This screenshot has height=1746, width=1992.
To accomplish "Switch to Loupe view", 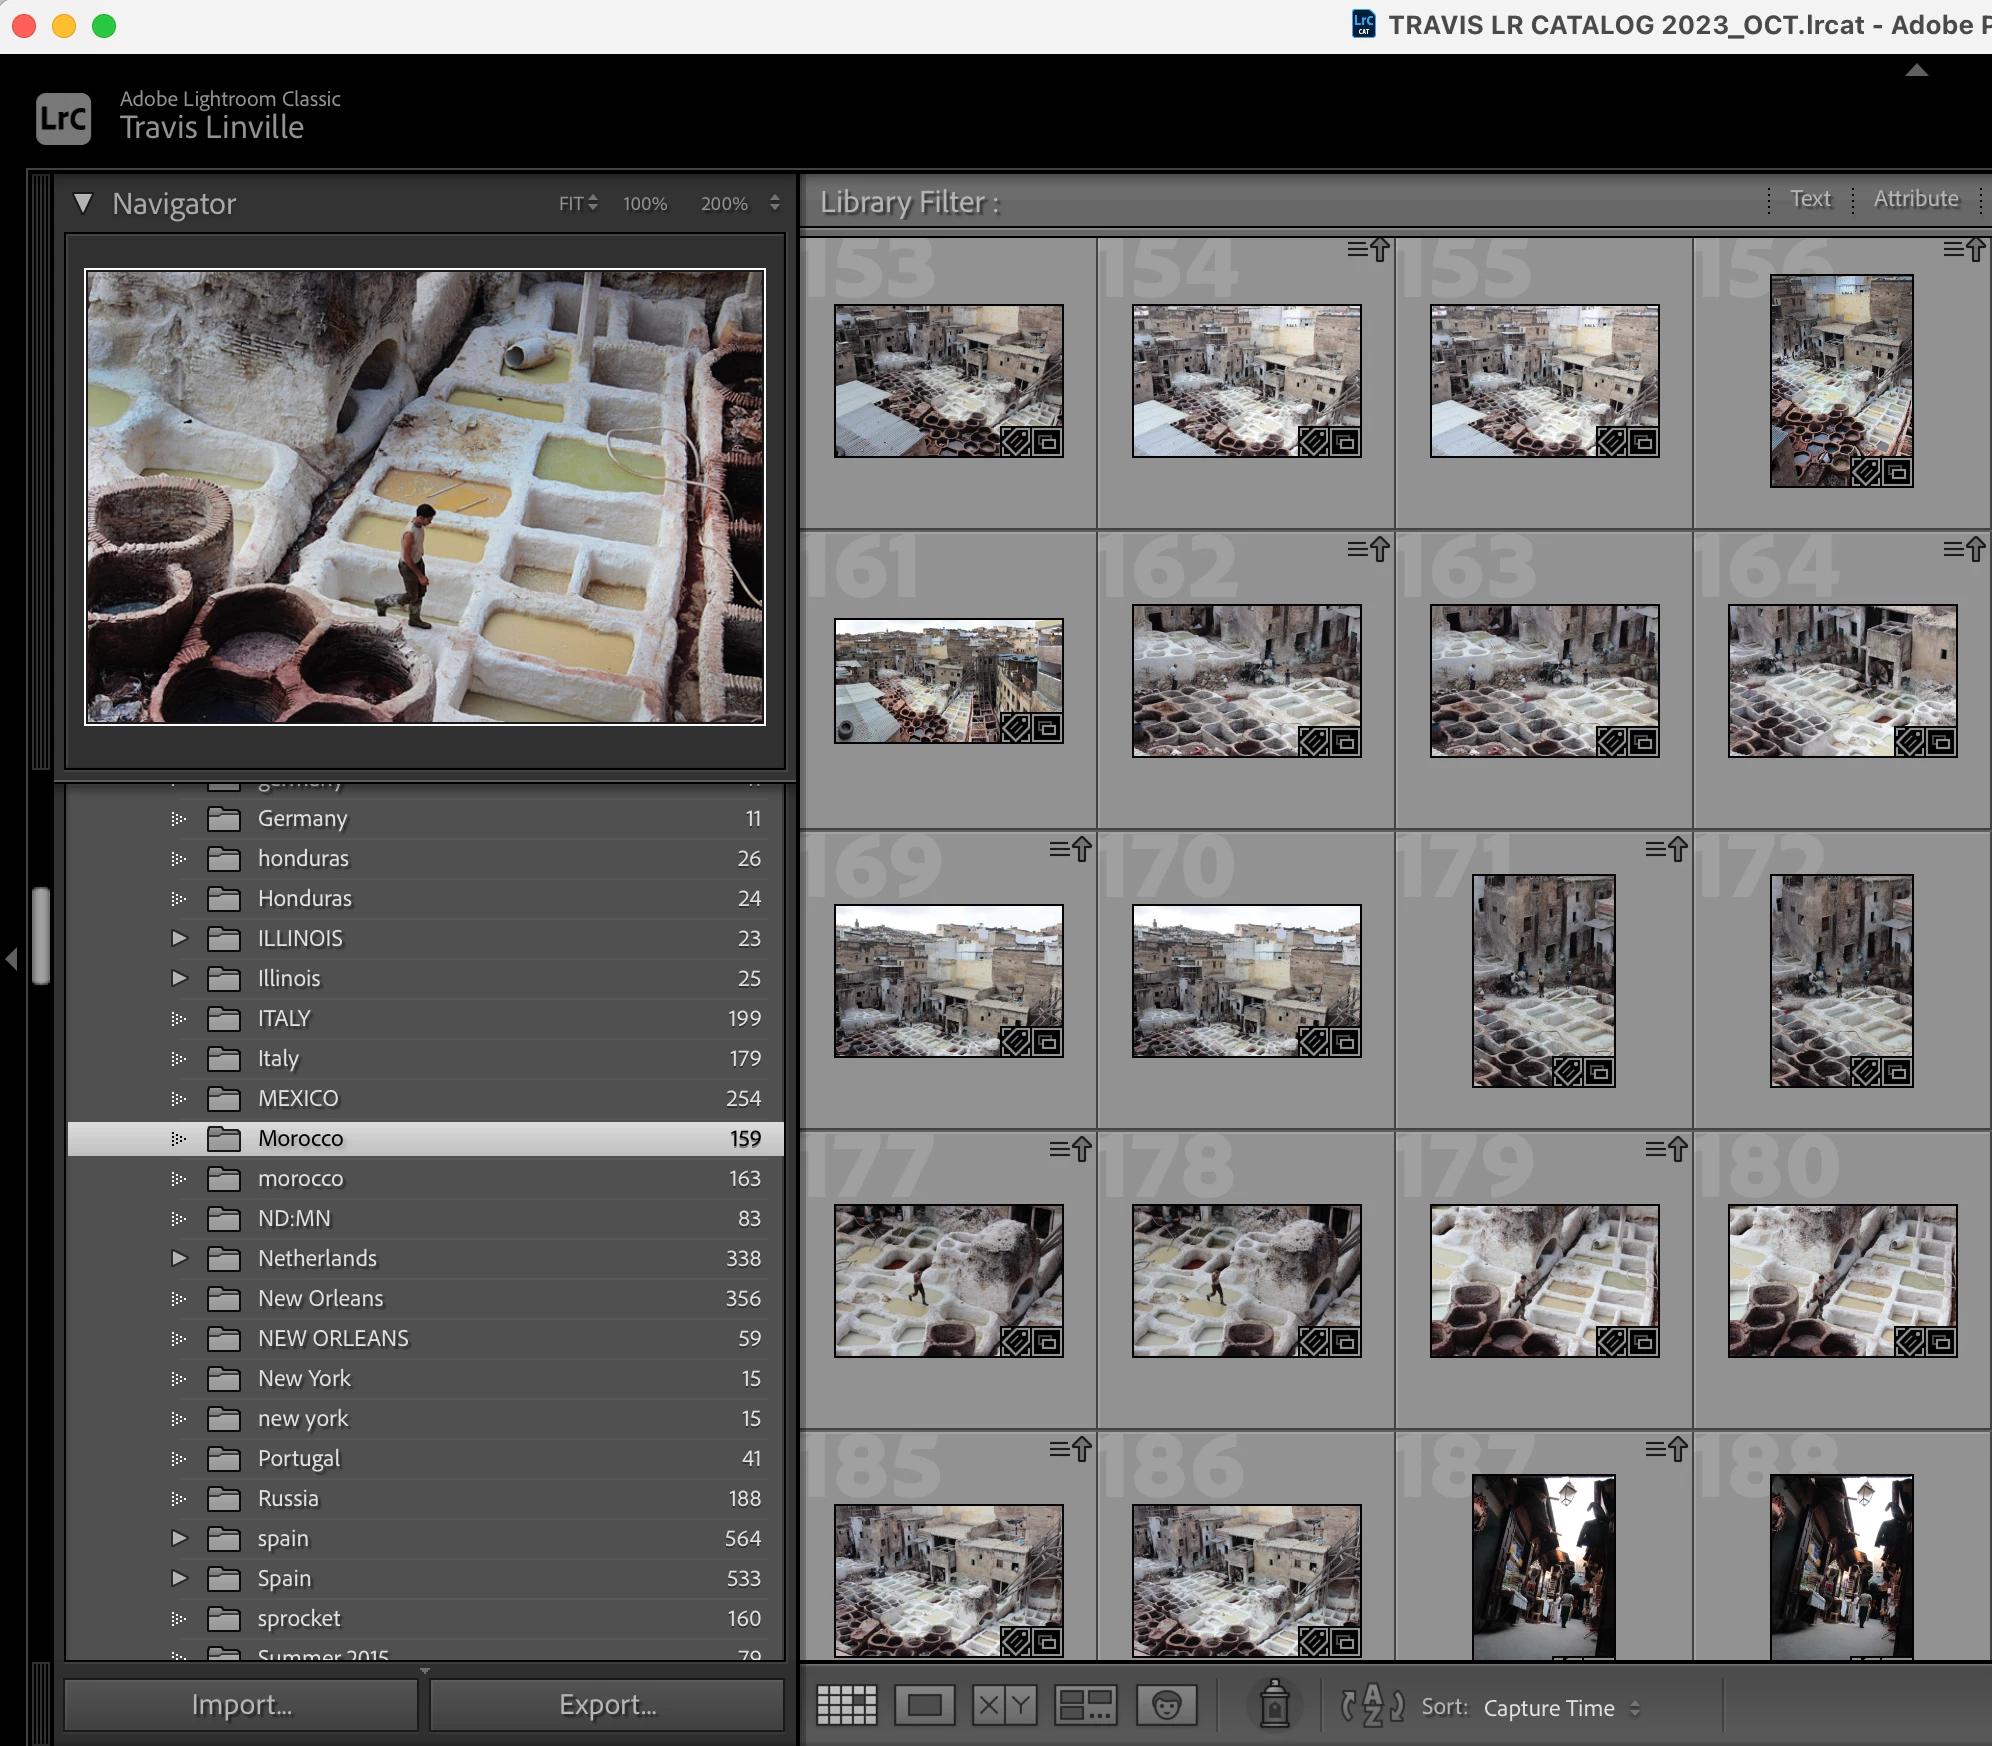I will pos(925,1705).
